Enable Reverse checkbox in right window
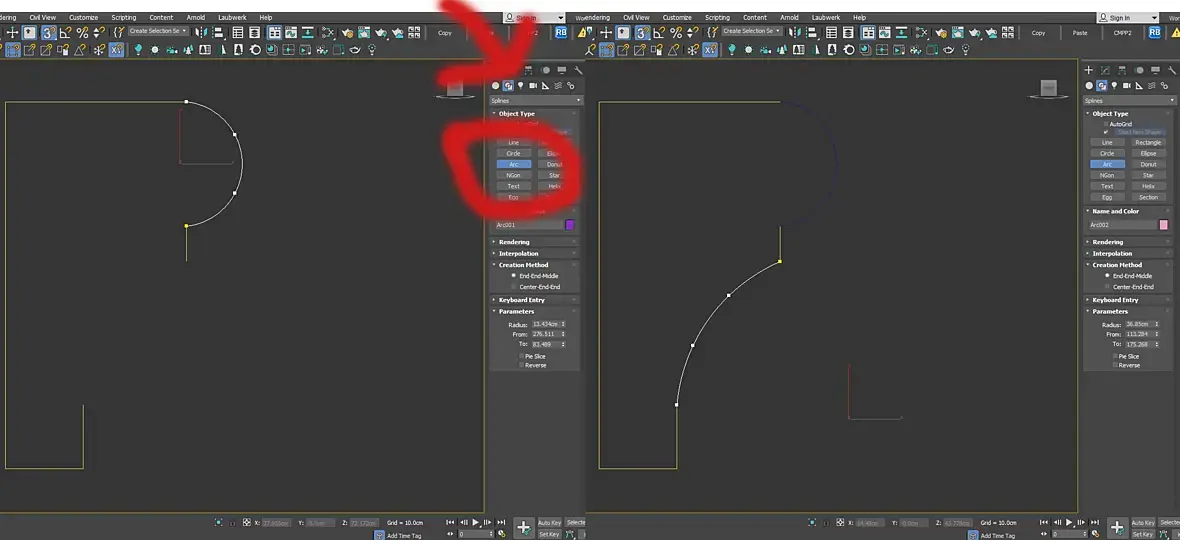Viewport: 1180px width, 540px height. (1115, 366)
